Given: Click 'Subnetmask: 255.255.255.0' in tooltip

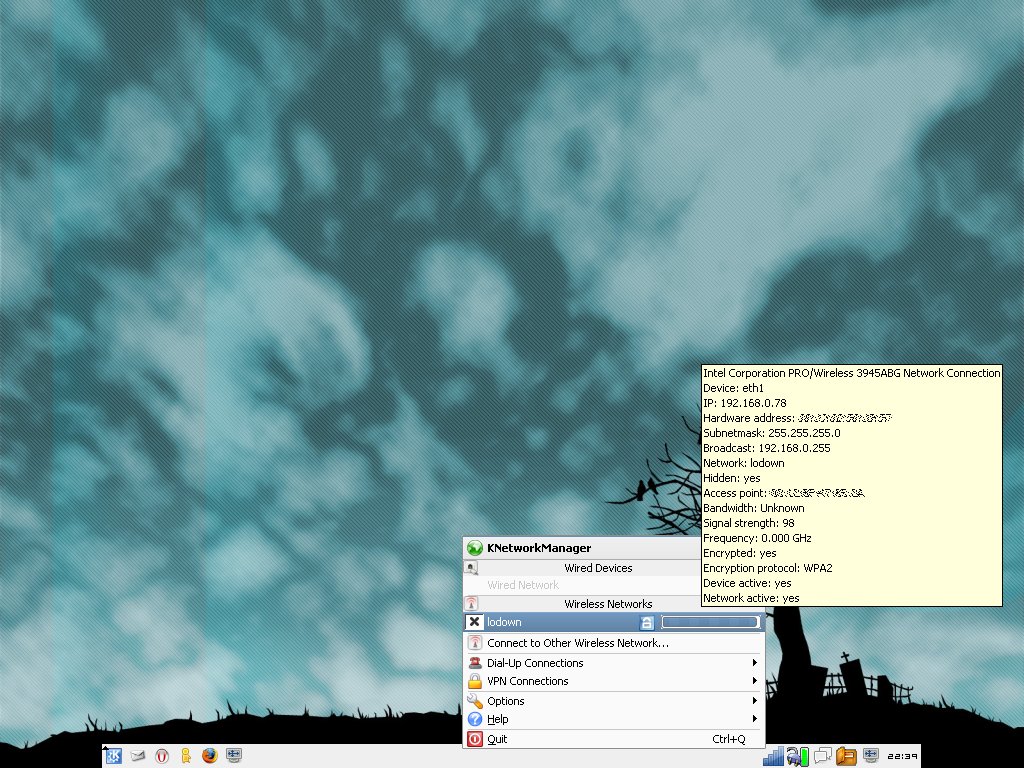Looking at the screenshot, I should pyautogui.click(x=771, y=433).
